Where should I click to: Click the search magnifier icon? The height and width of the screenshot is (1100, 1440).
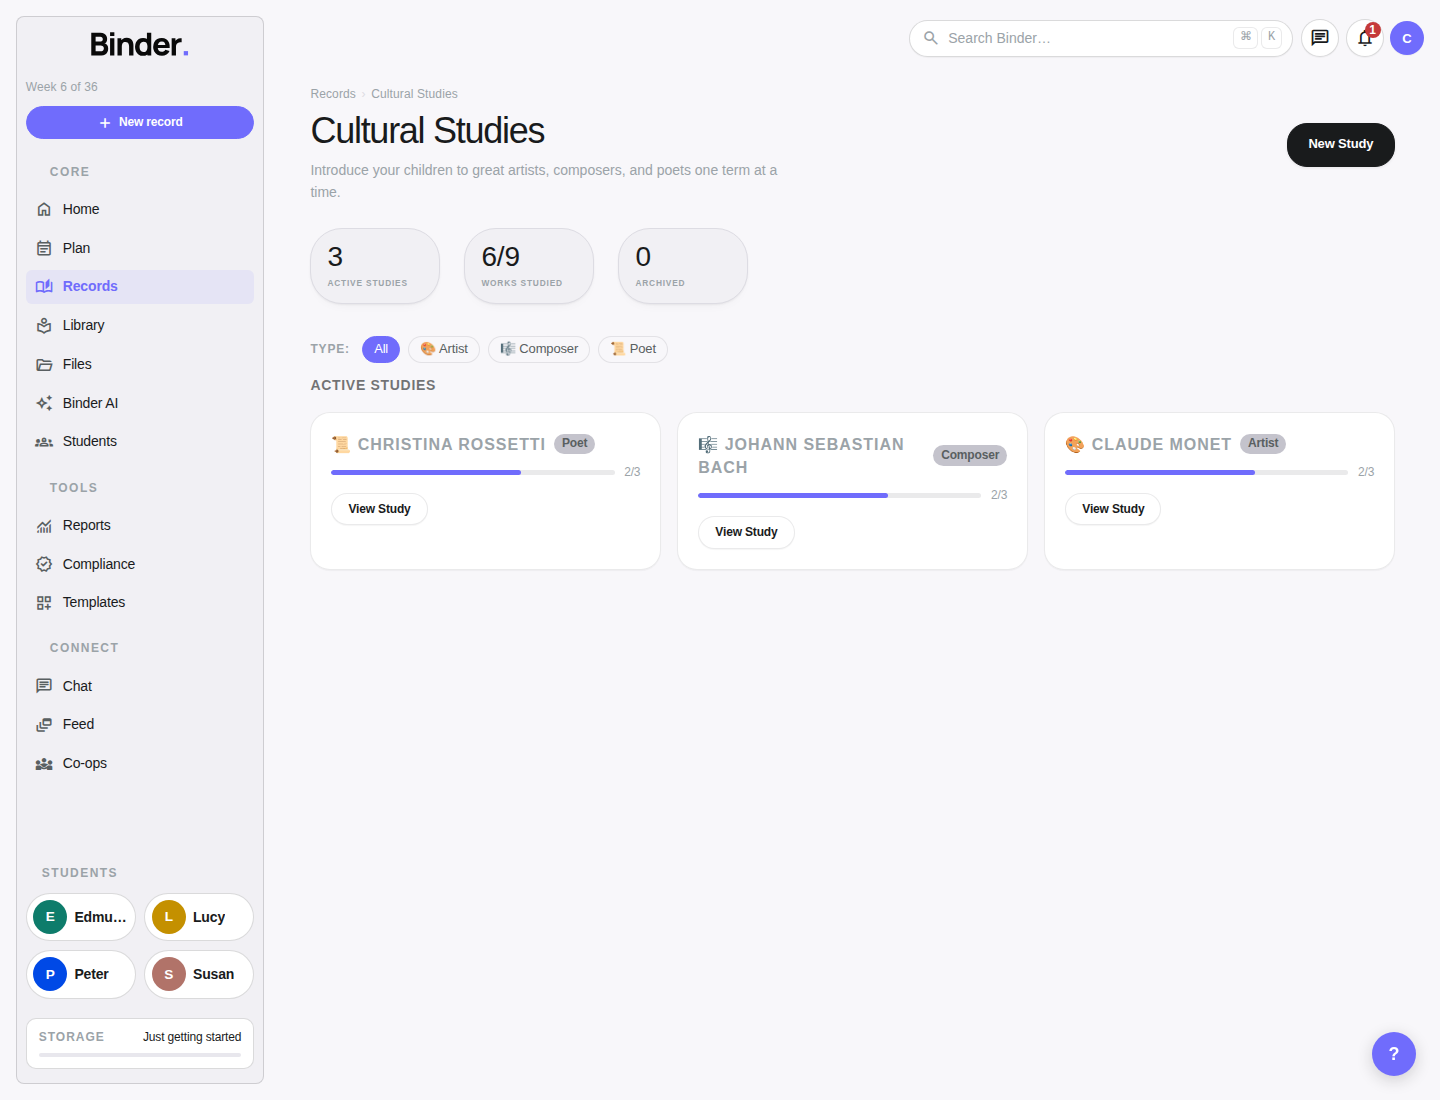point(931,38)
